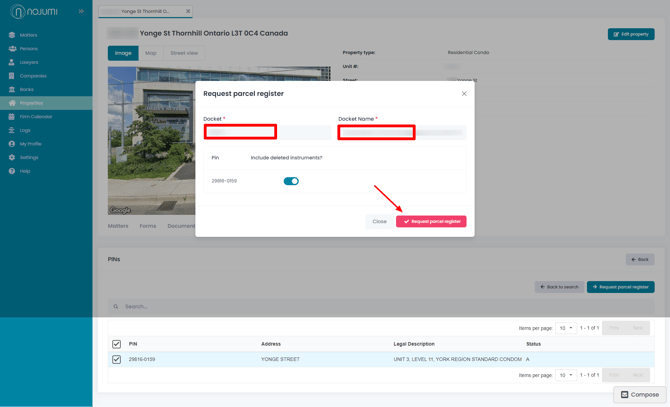Click the pink Request parcel register button

click(x=431, y=221)
